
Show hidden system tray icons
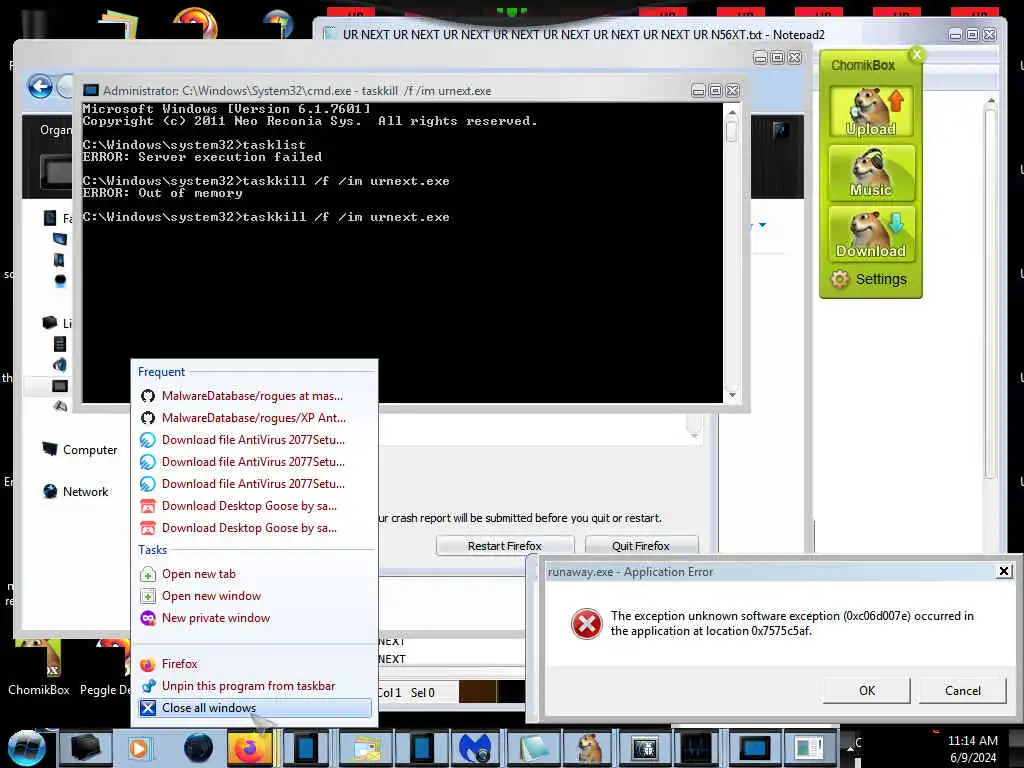pos(850,749)
